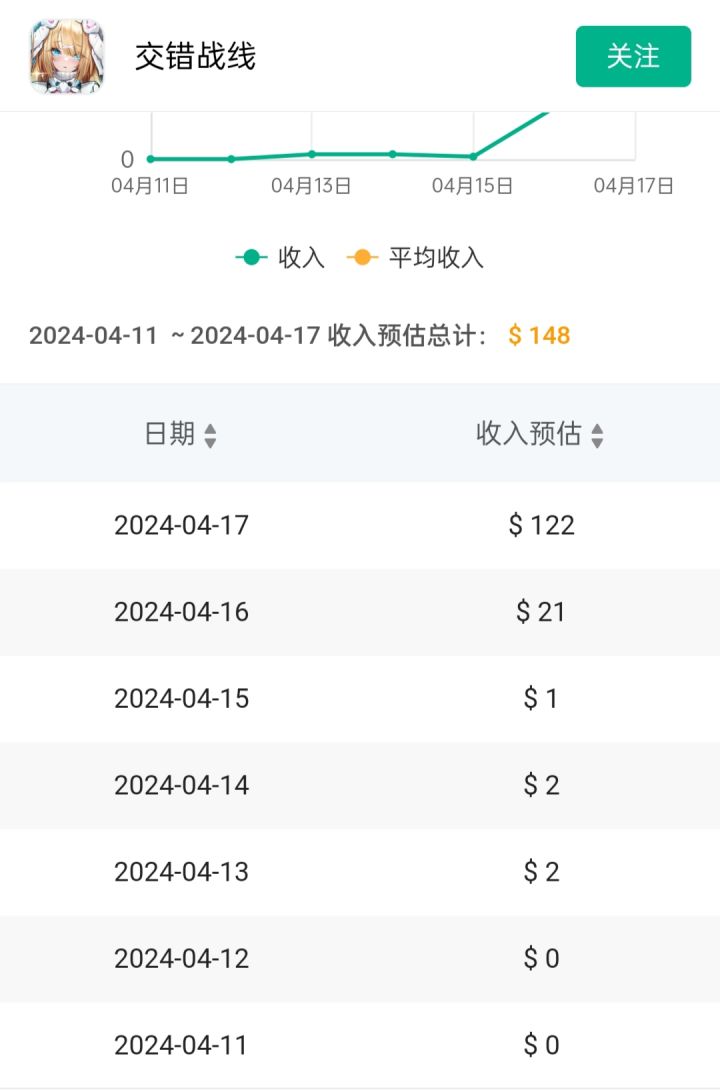Viewport: 720px width, 1090px height.
Task: Toggle the 收入 legend series
Action: coord(280,257)
